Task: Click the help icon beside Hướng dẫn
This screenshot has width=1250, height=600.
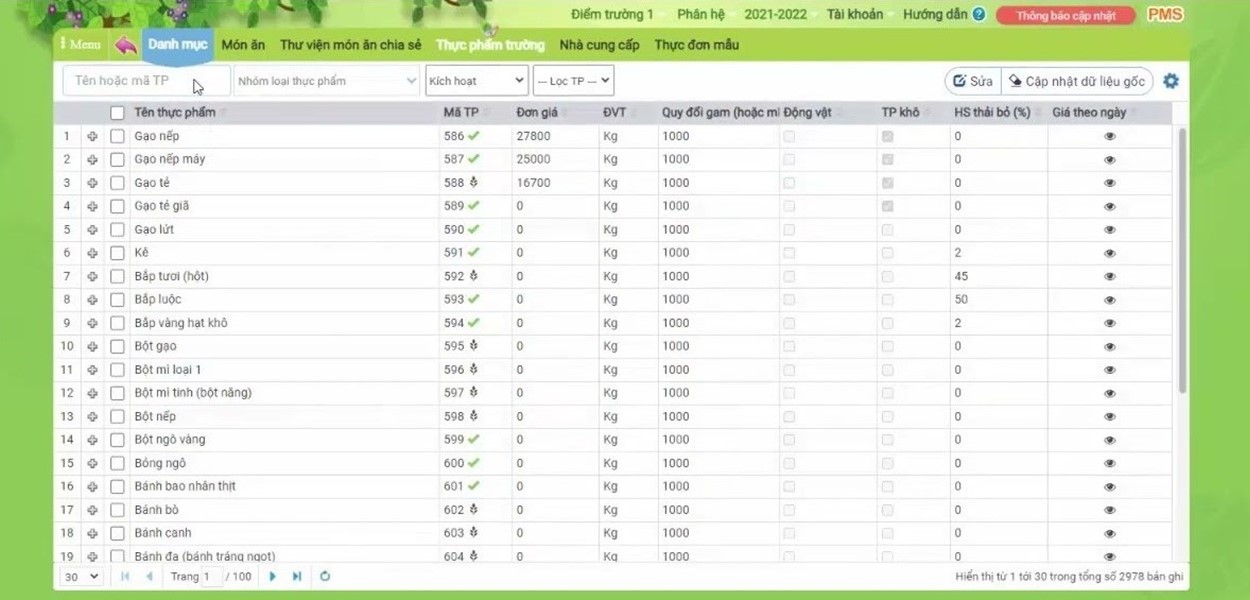Action: click(979, 15)
